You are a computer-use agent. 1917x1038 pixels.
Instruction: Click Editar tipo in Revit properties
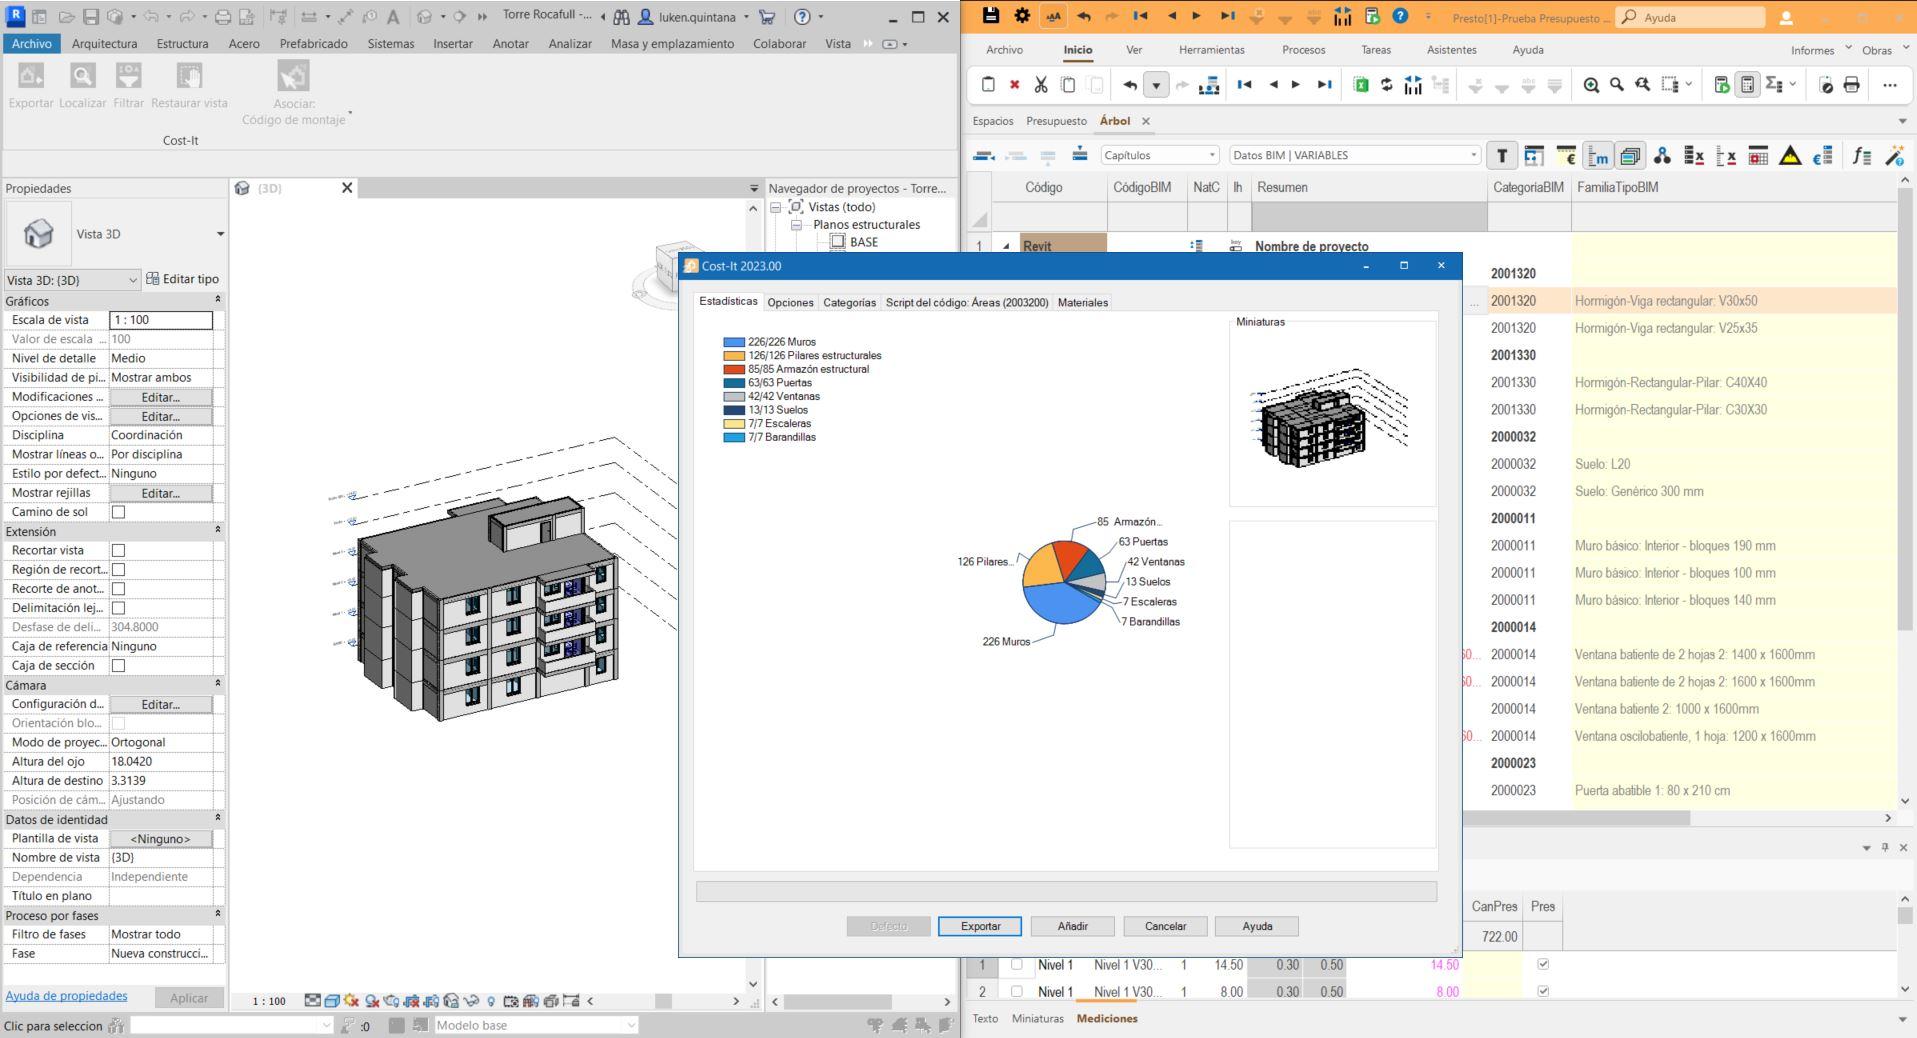(x=182, y=279)
